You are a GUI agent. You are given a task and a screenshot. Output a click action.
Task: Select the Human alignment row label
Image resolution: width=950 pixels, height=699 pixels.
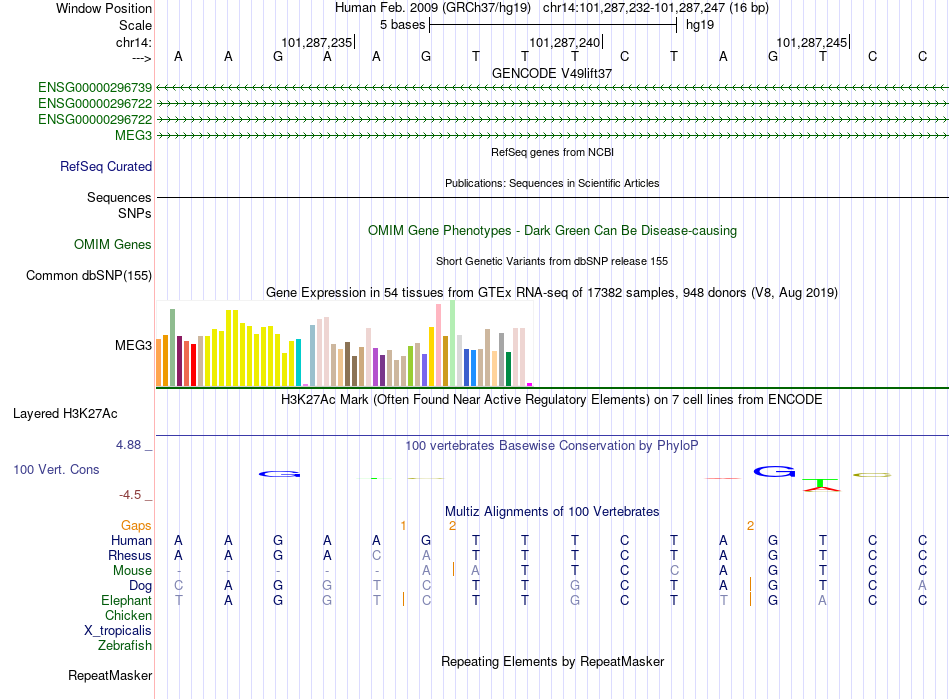pos(131,541)
